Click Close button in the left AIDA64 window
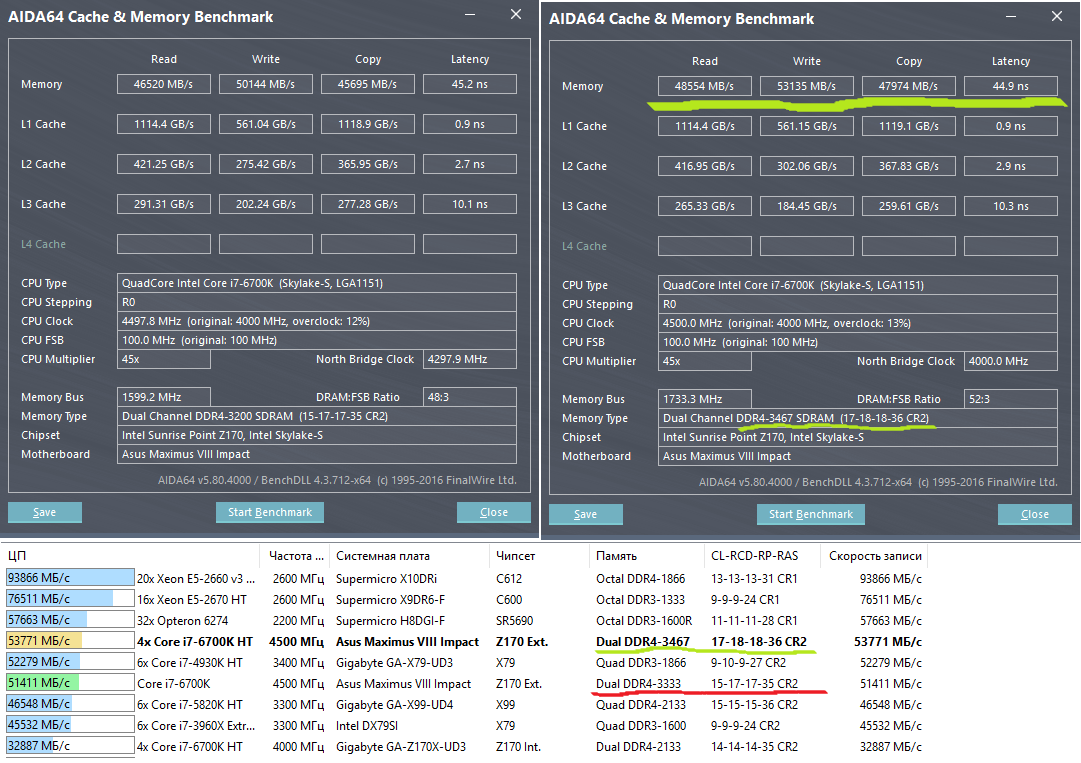This screenshot has width=1081, height=763. [x=494, y=512]
